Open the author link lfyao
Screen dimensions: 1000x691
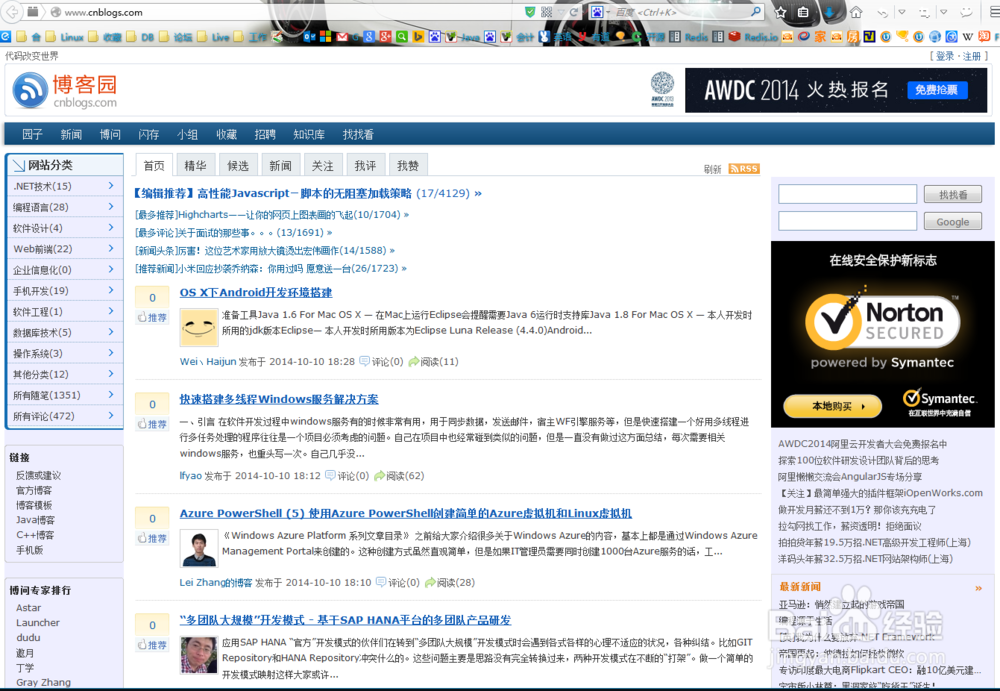[191, 475]
